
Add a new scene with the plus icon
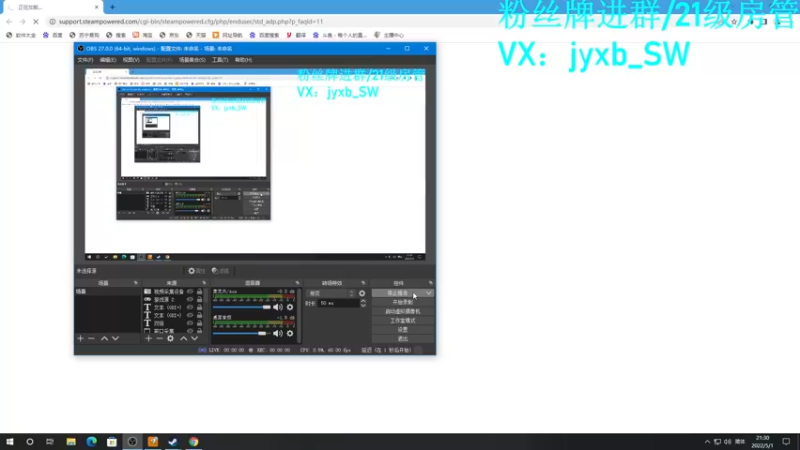pos(80,338)
